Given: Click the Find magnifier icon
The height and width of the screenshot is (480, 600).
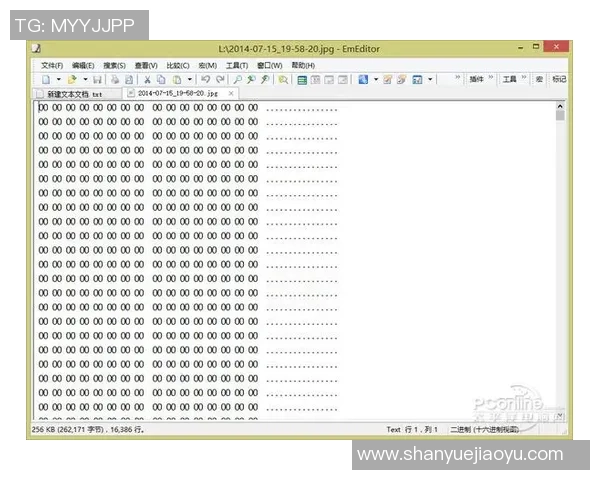Looking at the screenshot, I should 238,79.
